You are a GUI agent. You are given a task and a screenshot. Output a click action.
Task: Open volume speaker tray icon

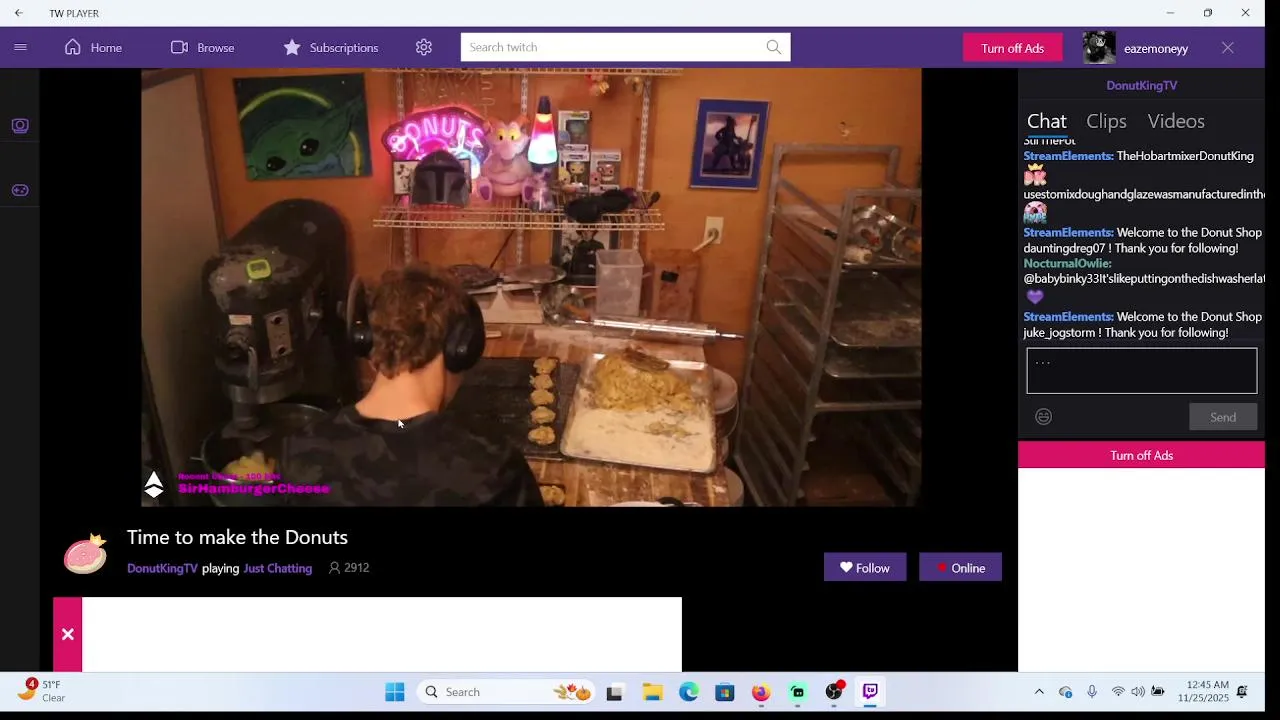(1138, 692)
